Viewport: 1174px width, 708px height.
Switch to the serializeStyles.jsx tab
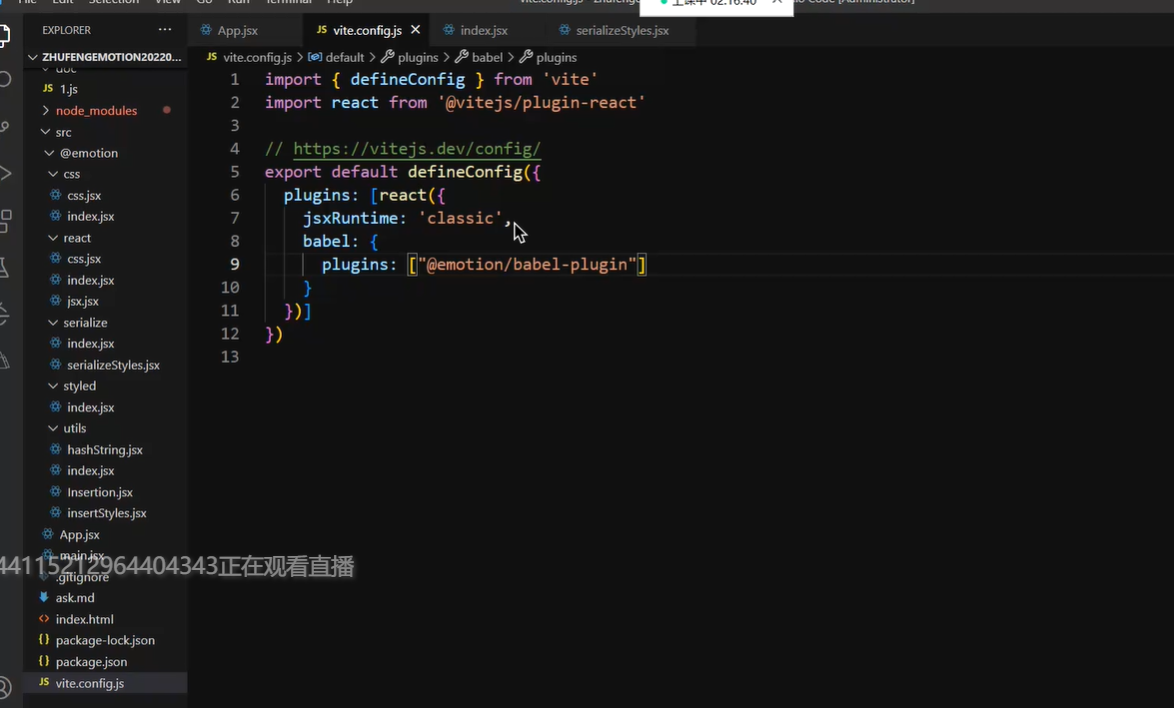[622, 31]
